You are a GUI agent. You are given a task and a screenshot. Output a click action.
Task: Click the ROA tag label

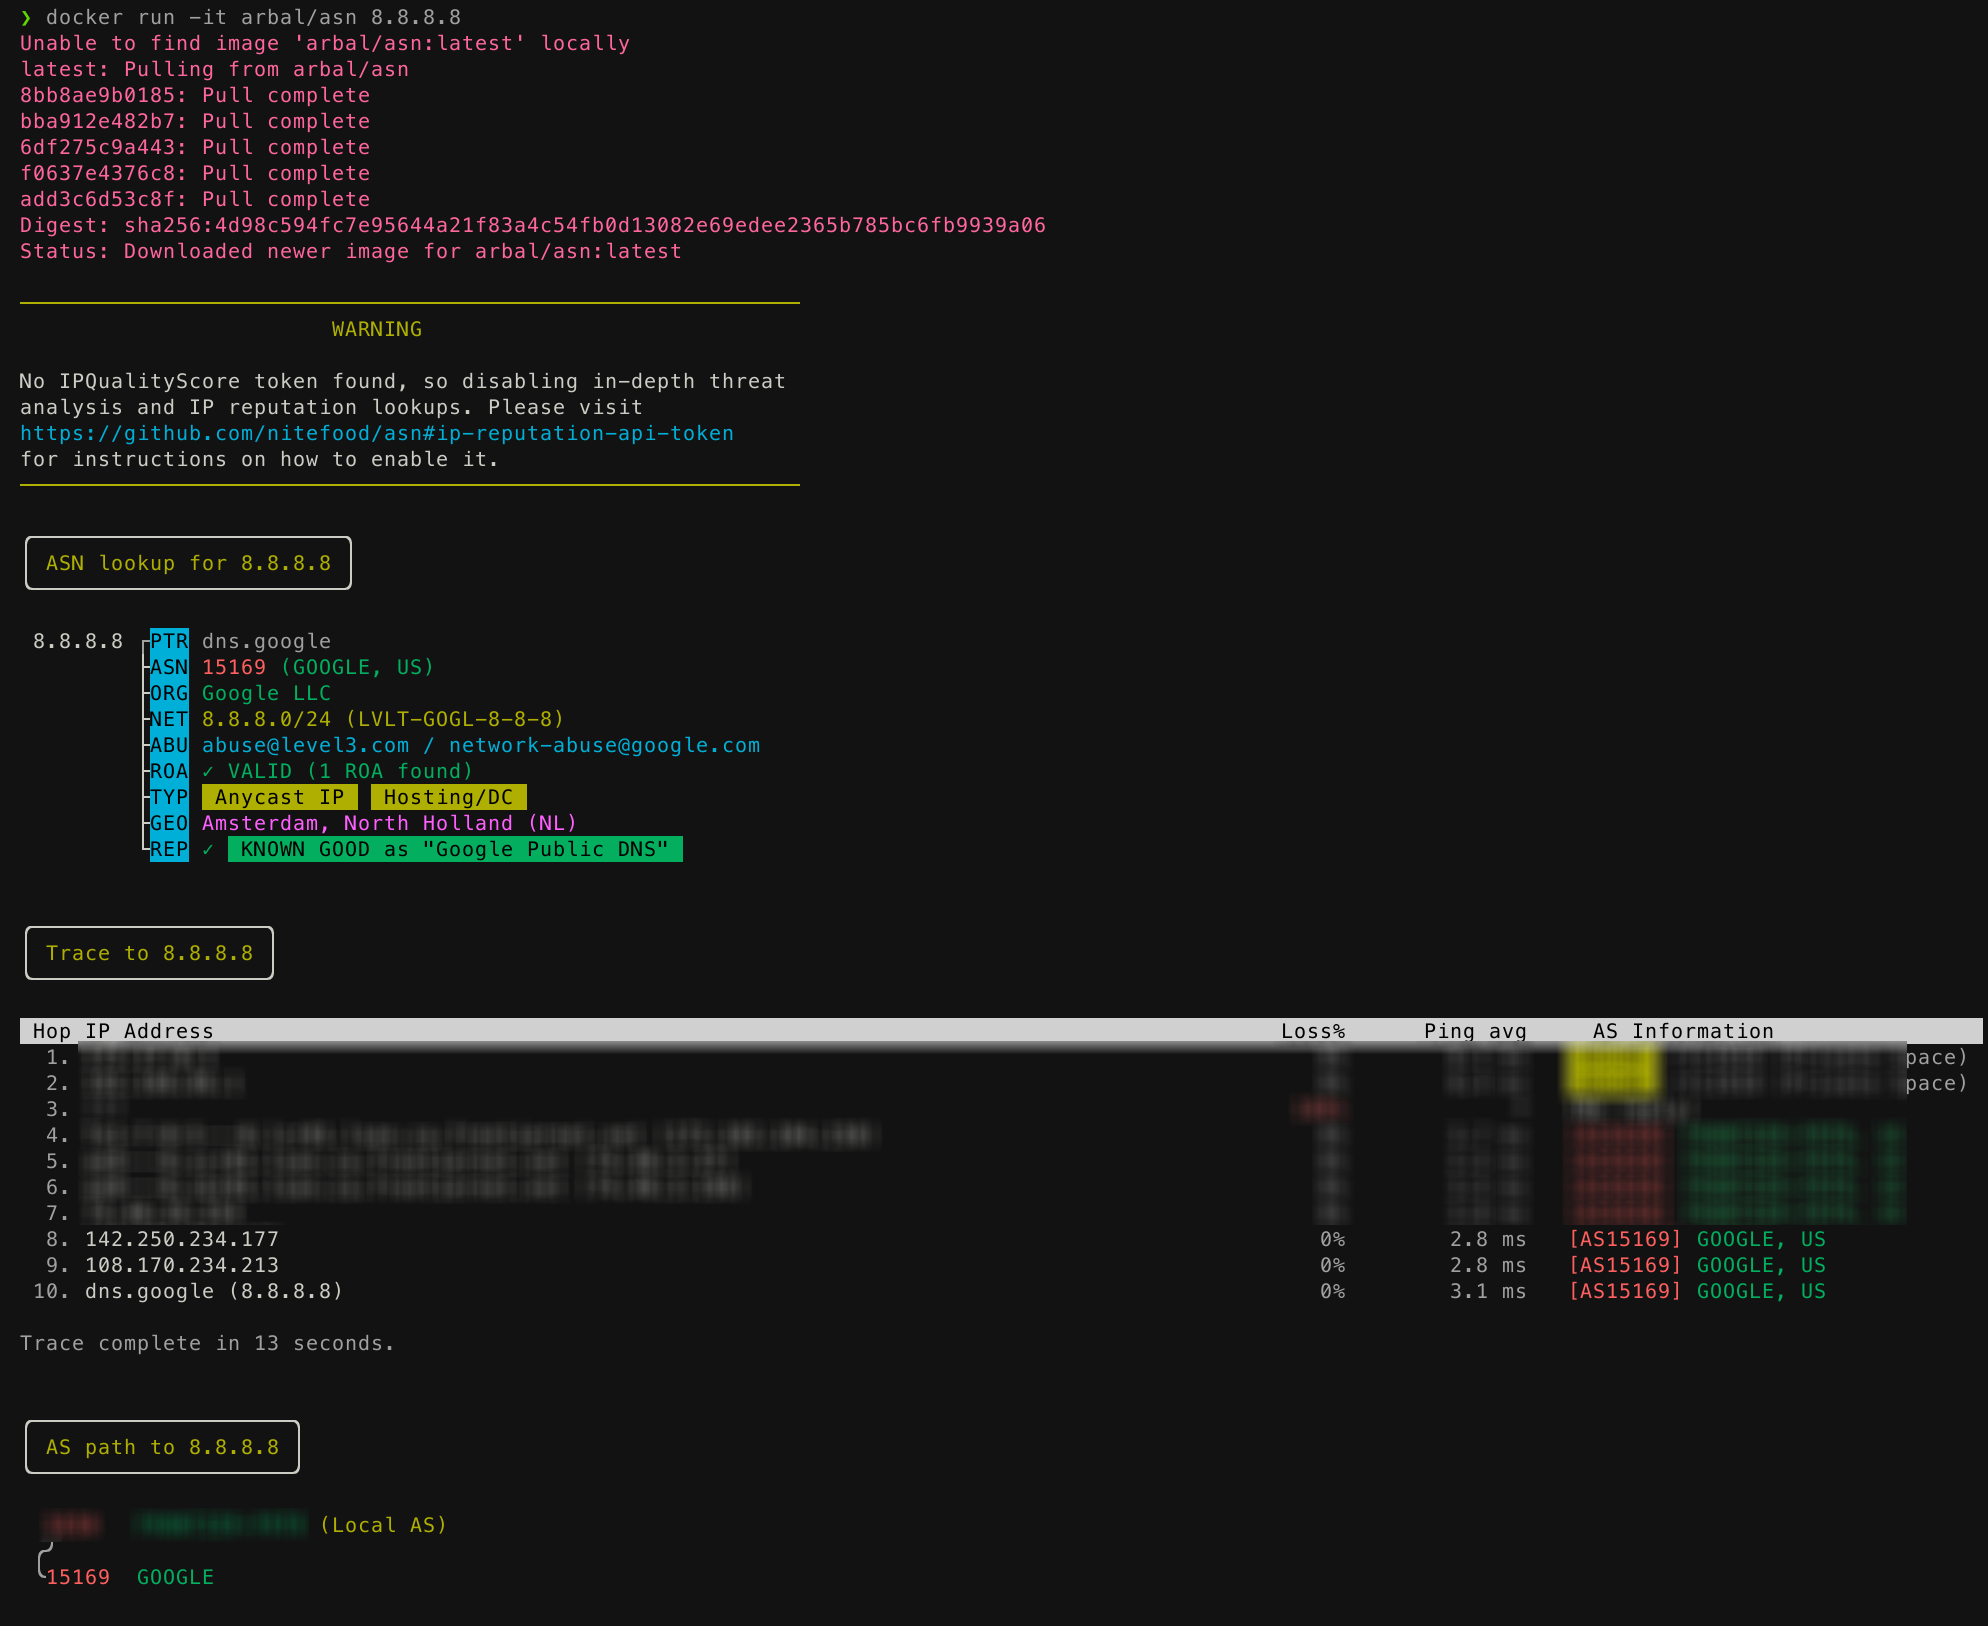169,771
